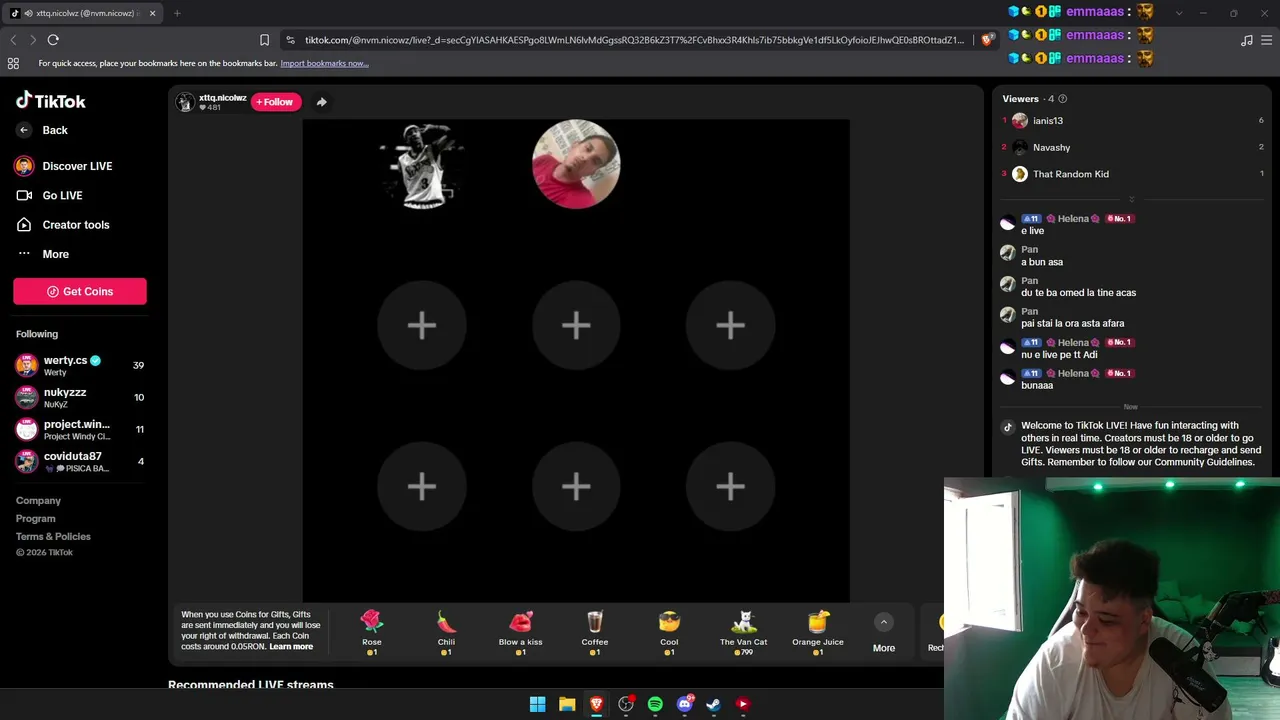The height and width of the screenshot is (720, 1280).
Task: Open the Brave media control music icon
Action: (x=1247, y=40)
